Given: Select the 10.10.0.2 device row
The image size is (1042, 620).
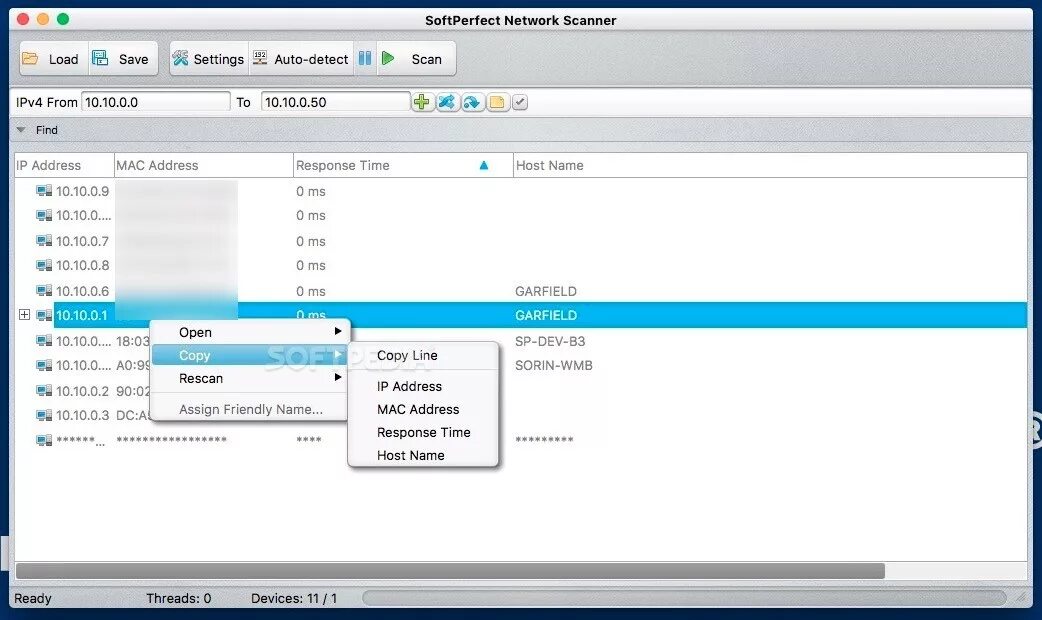Looking at the screenshot, I should [521, 391].
